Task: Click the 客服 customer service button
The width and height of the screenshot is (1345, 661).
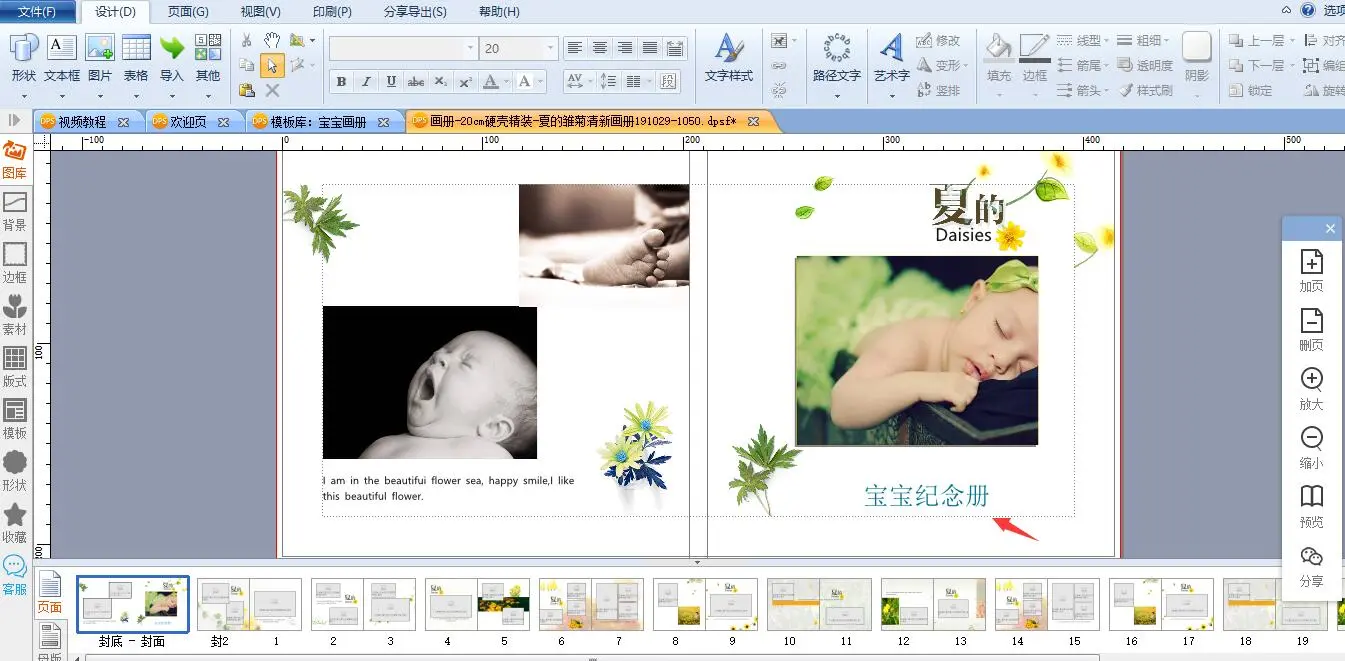Action: (x=14, y=575)
